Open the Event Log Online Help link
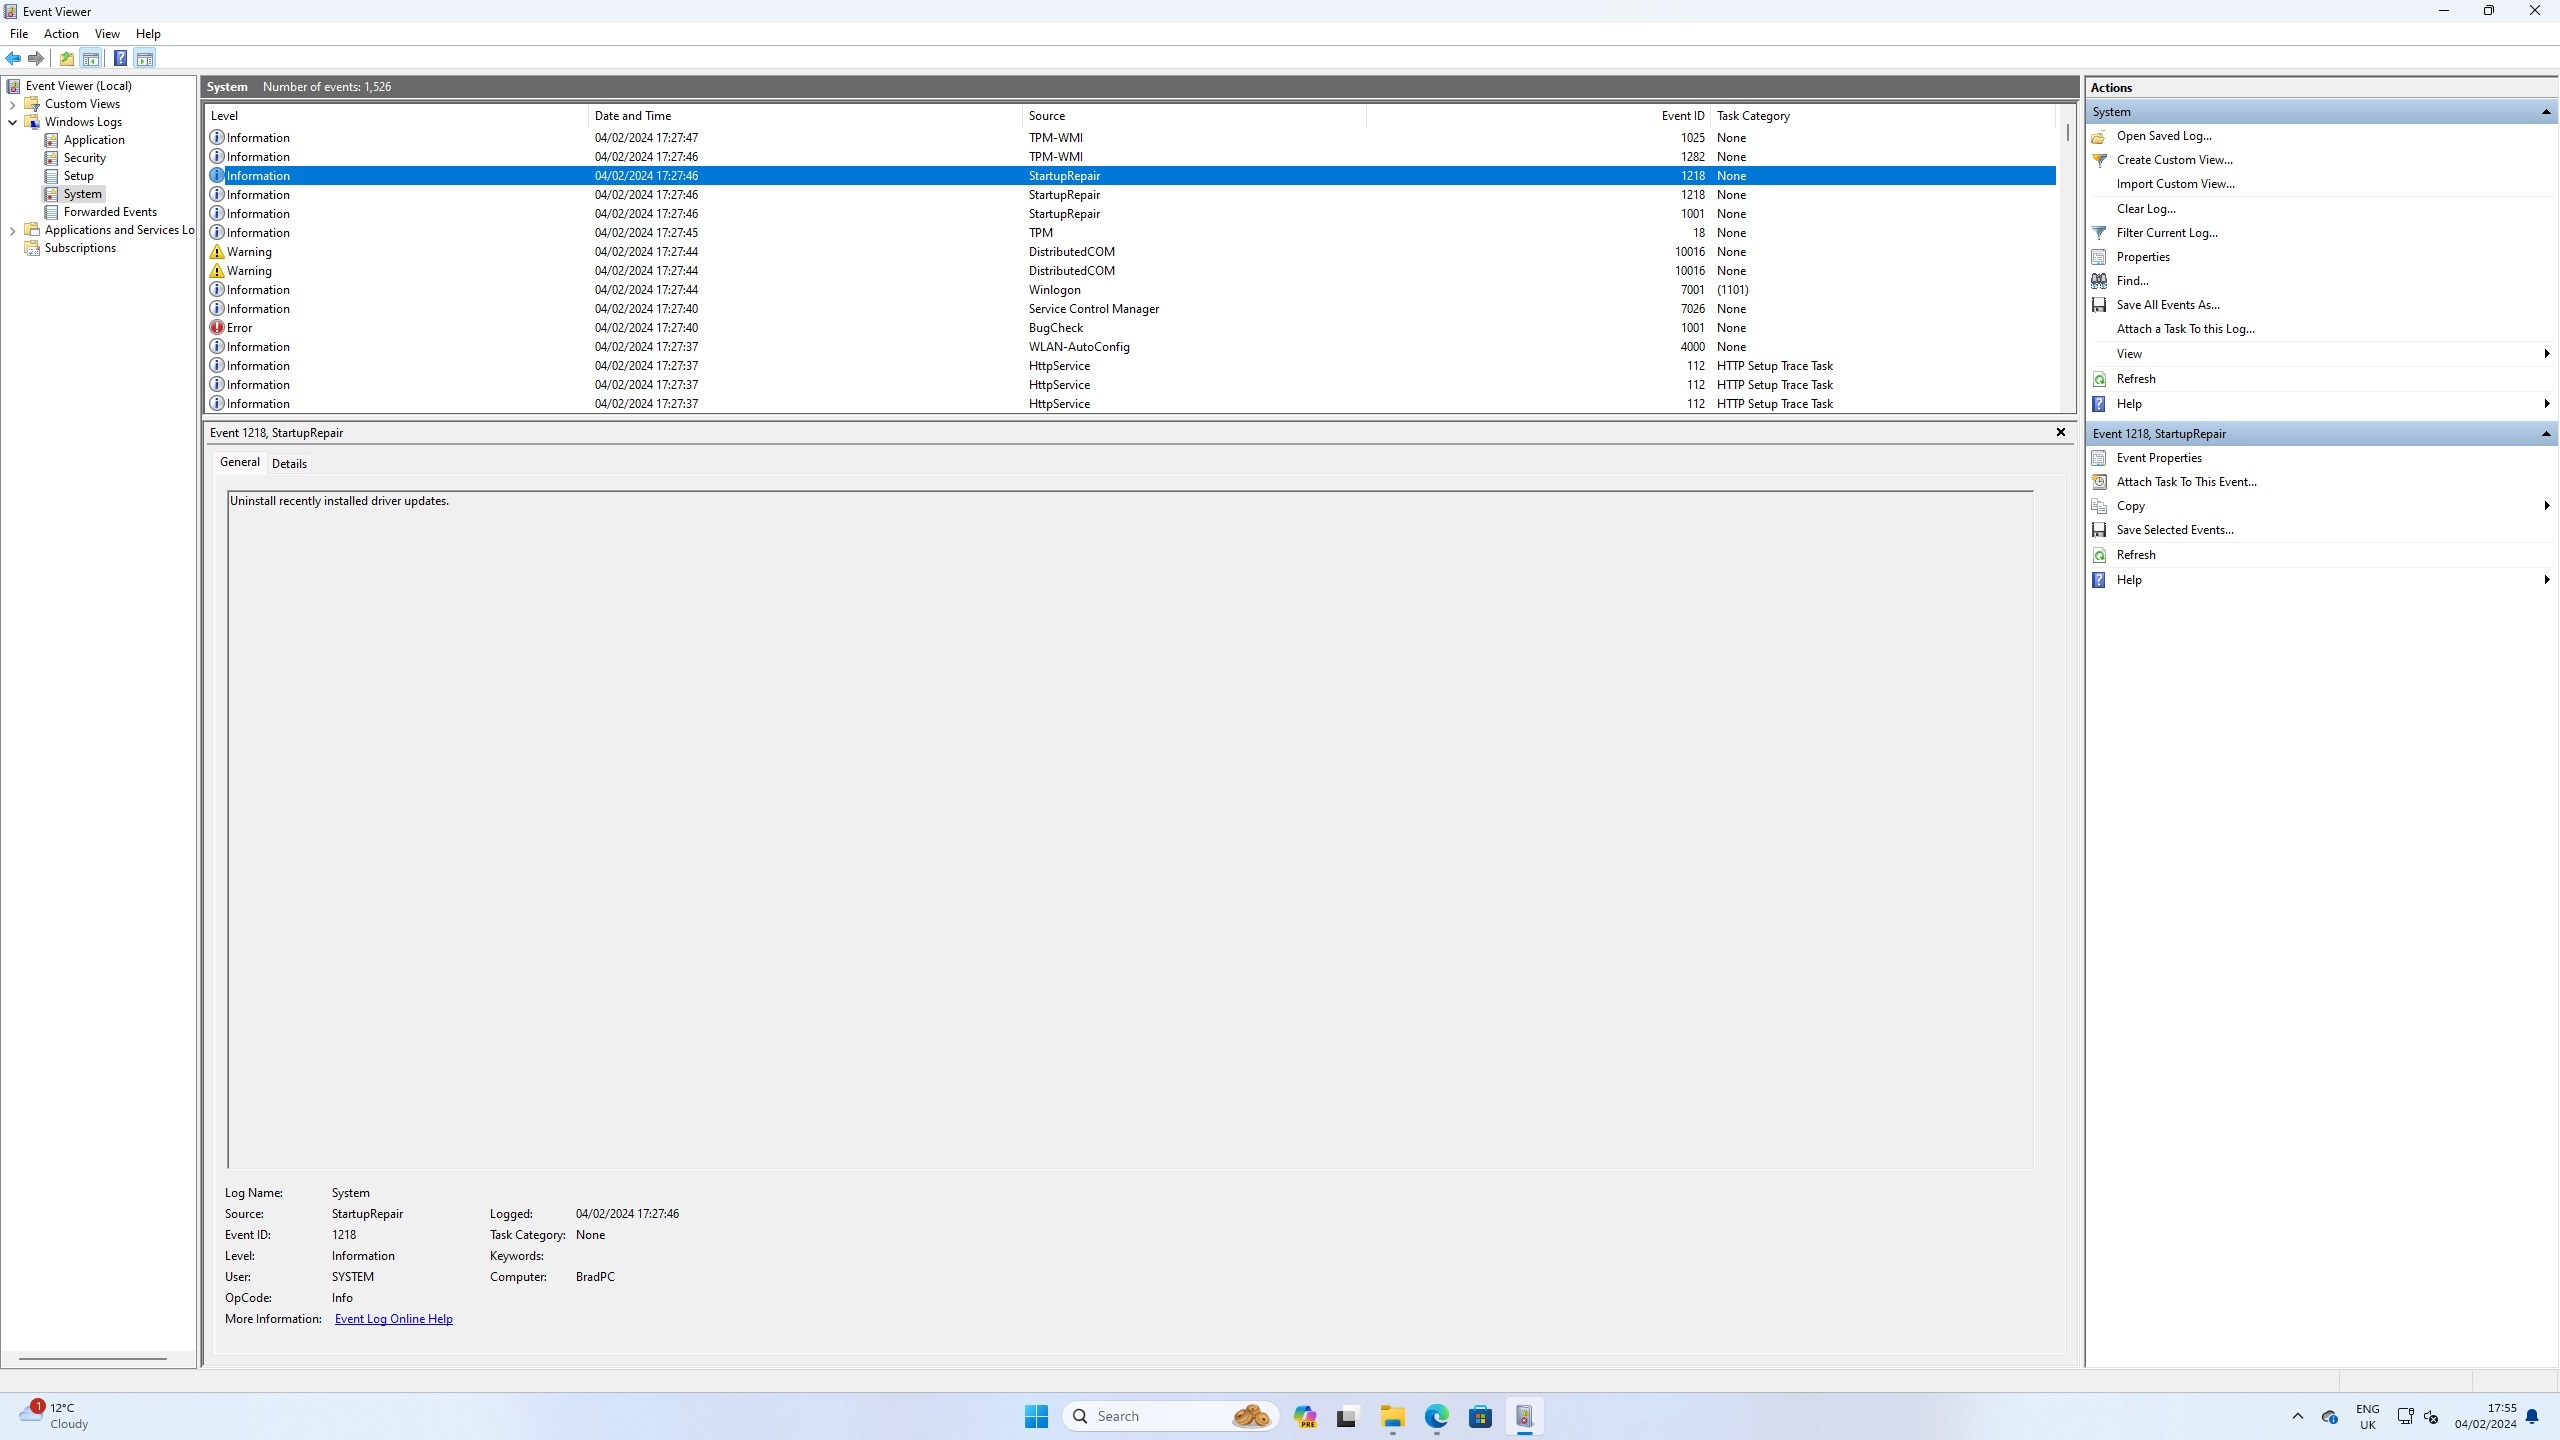 click(x=393, y=1319)
